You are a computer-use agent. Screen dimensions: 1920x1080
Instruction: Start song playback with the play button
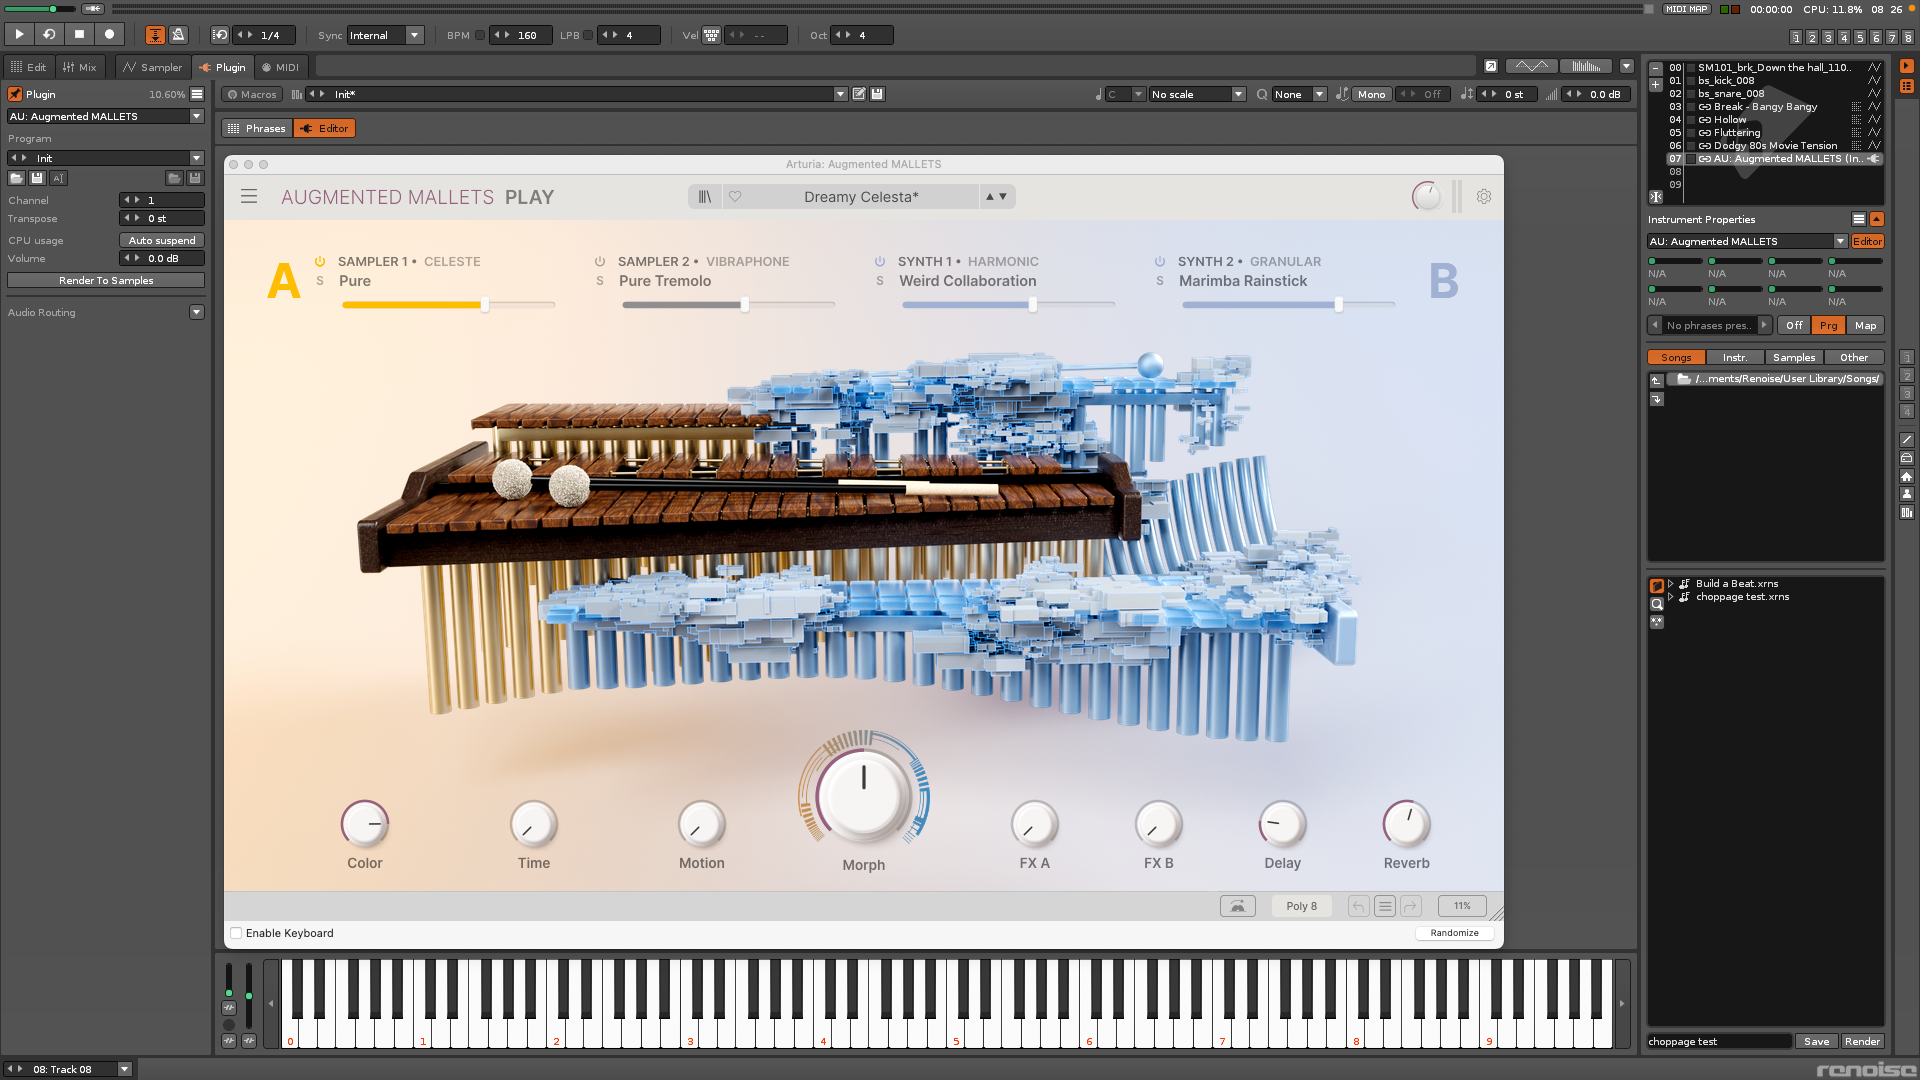point(19,34)
